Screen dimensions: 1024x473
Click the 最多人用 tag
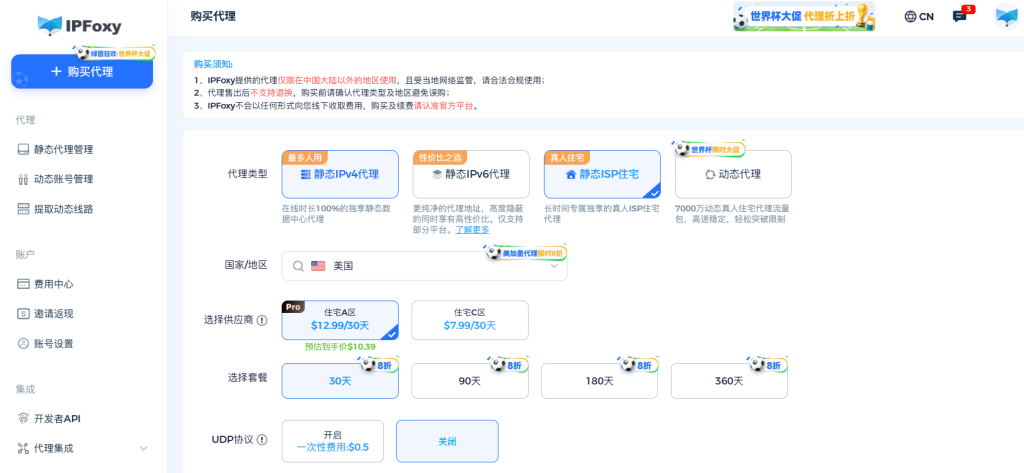point(305,157)
